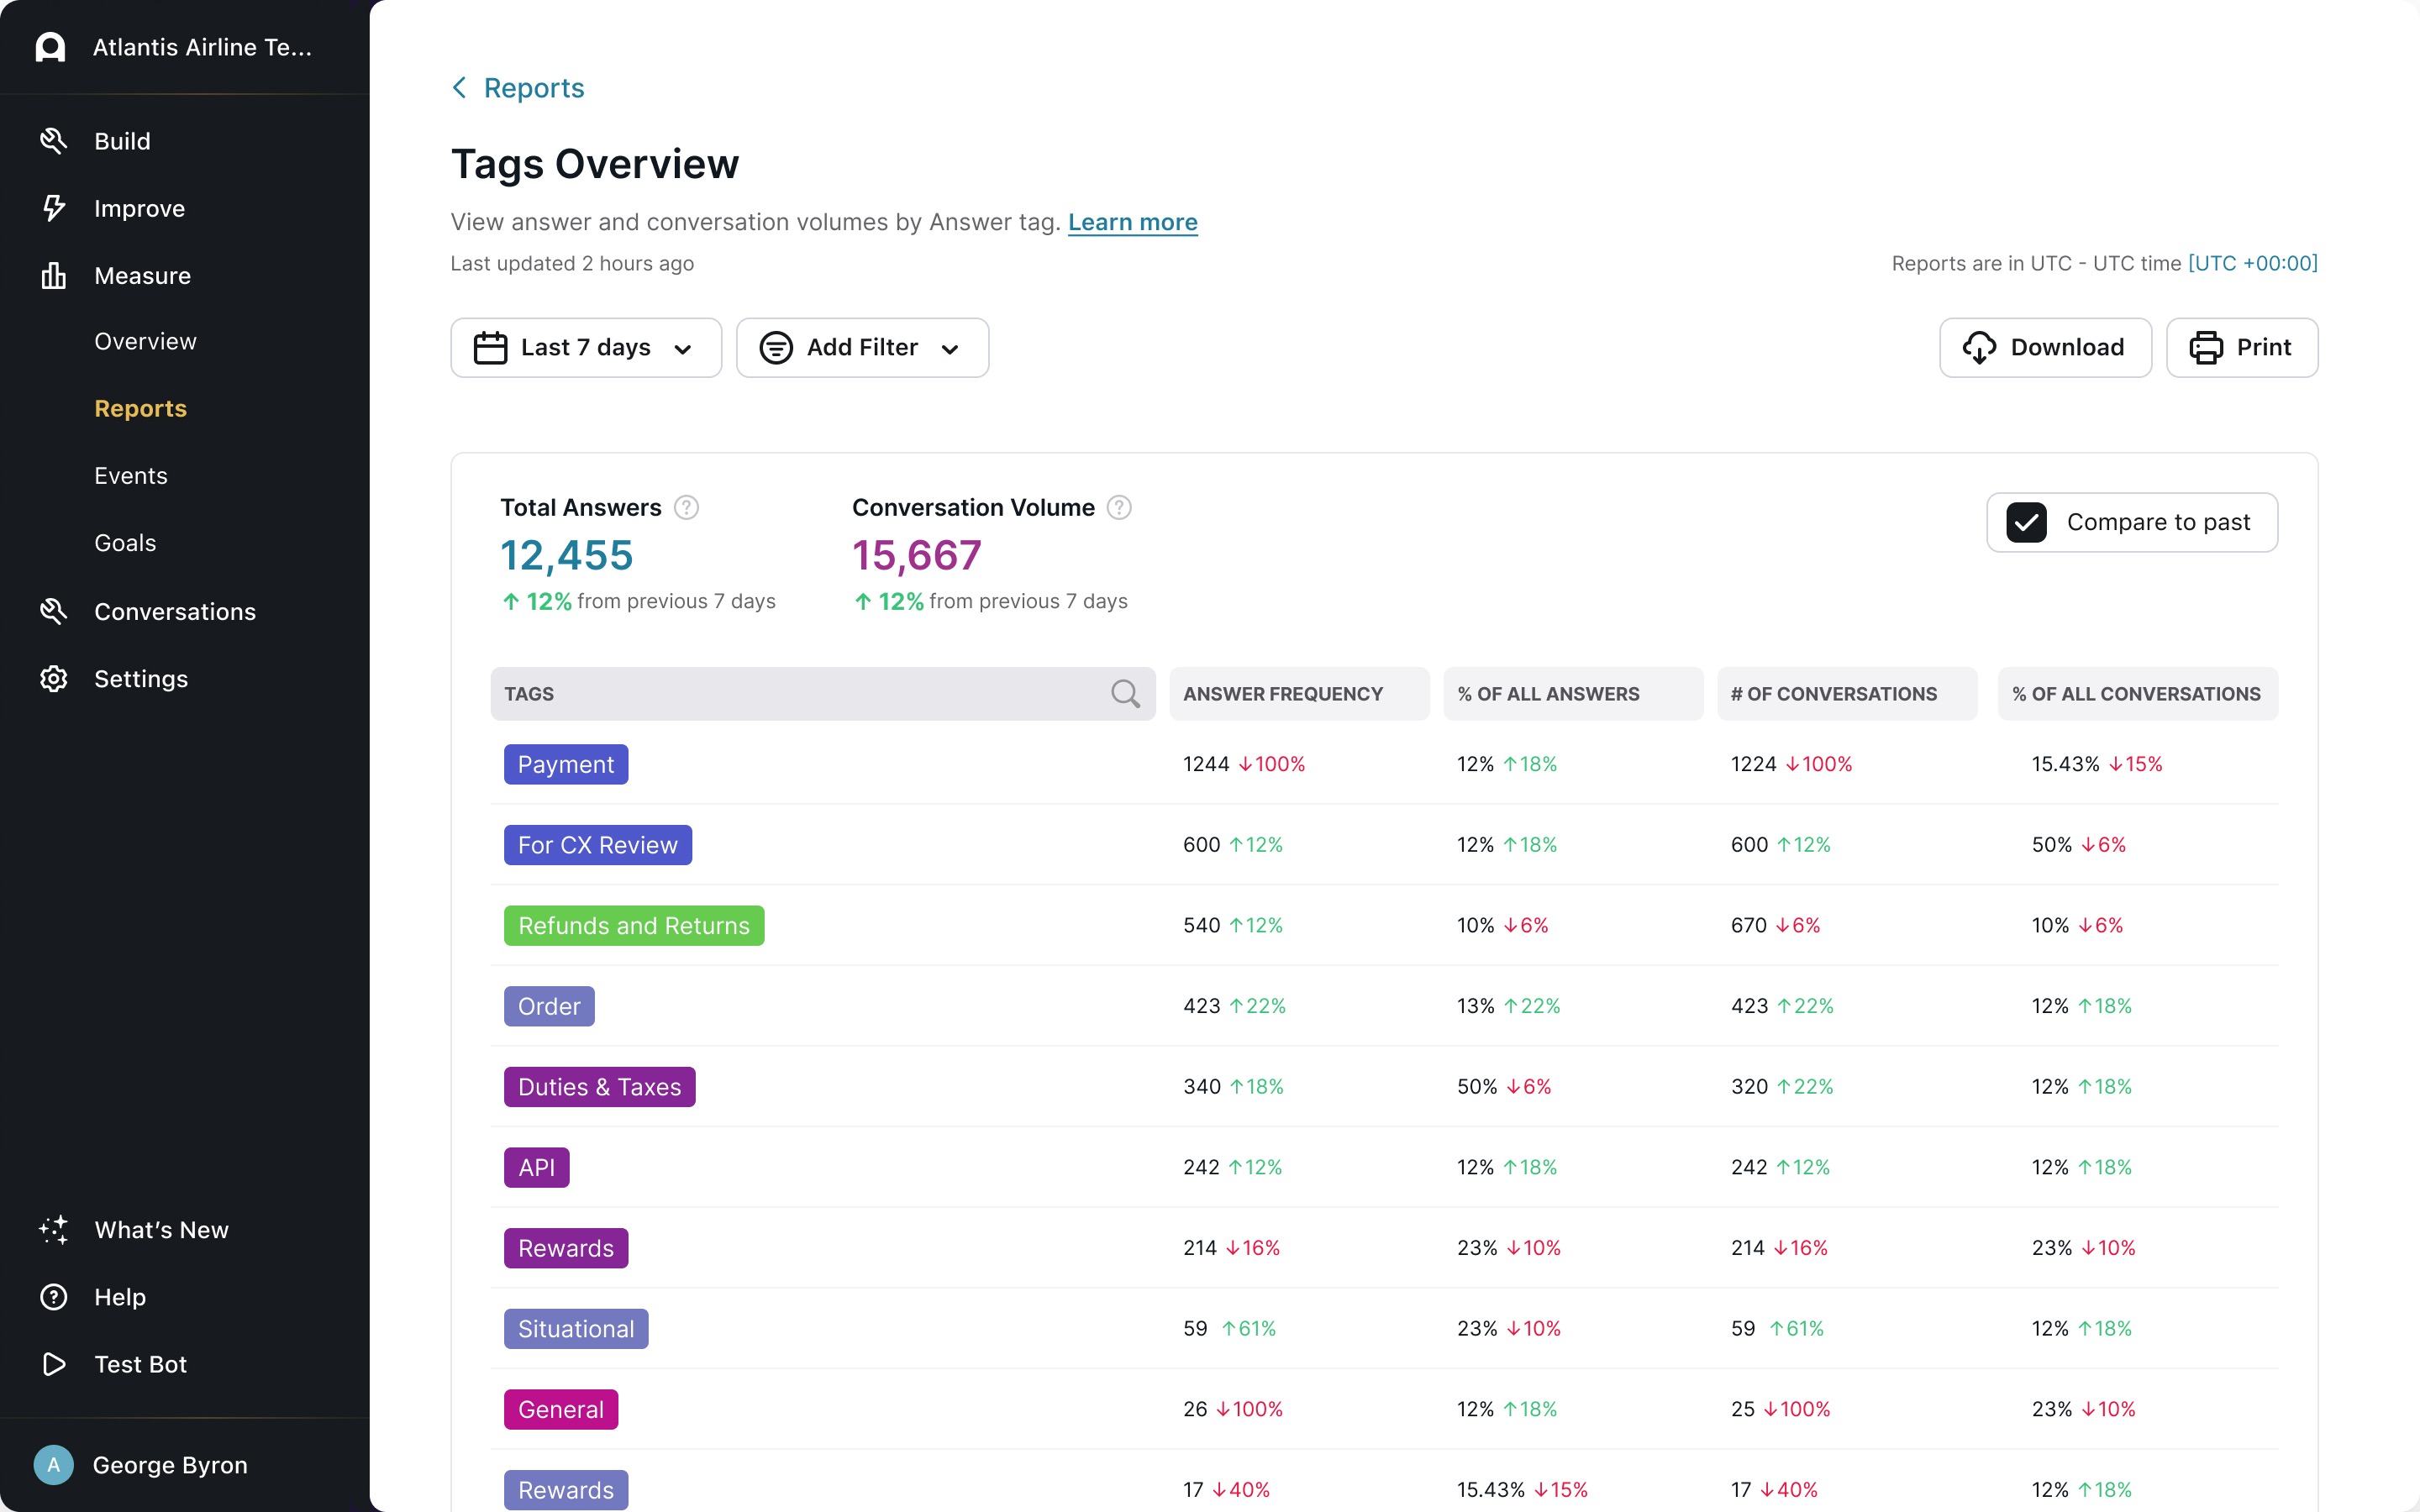The height and width of the screenshot is (1512, 2420).
Task: Expand the Add Filter dropdown
Action: tap(862, 348)
